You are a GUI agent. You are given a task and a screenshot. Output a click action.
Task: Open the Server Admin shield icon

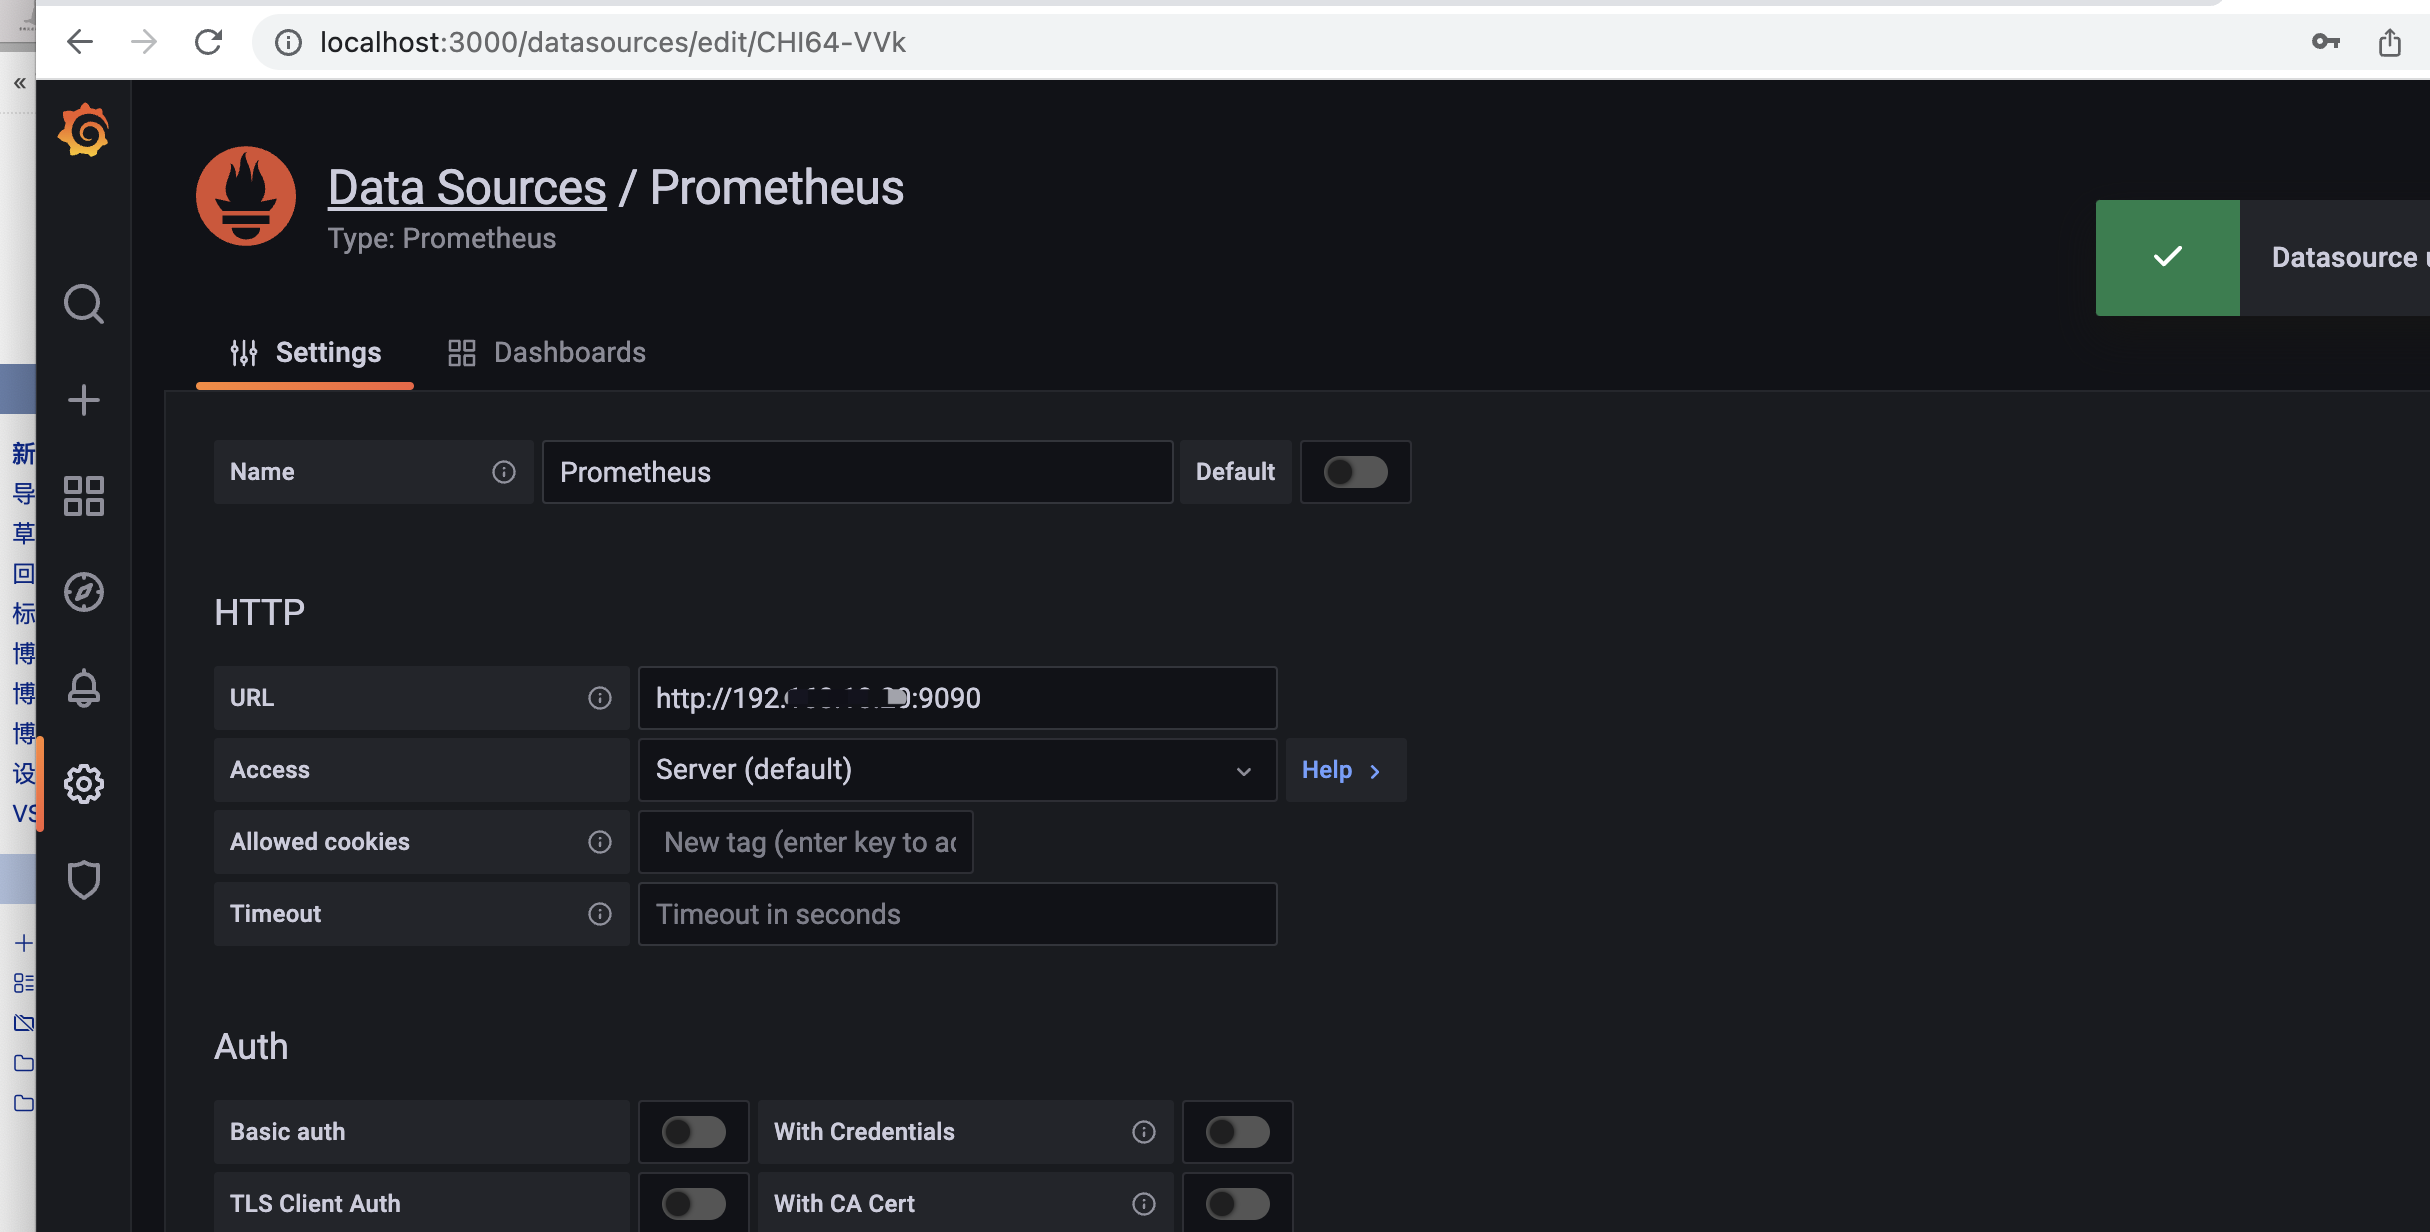tap(83, 880)
